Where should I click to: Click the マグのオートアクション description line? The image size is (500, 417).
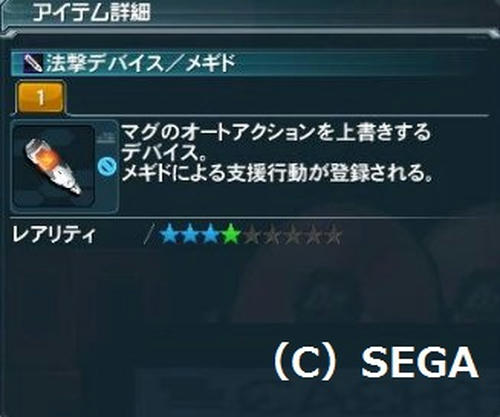pyautogui.click(x=276, y=133)
